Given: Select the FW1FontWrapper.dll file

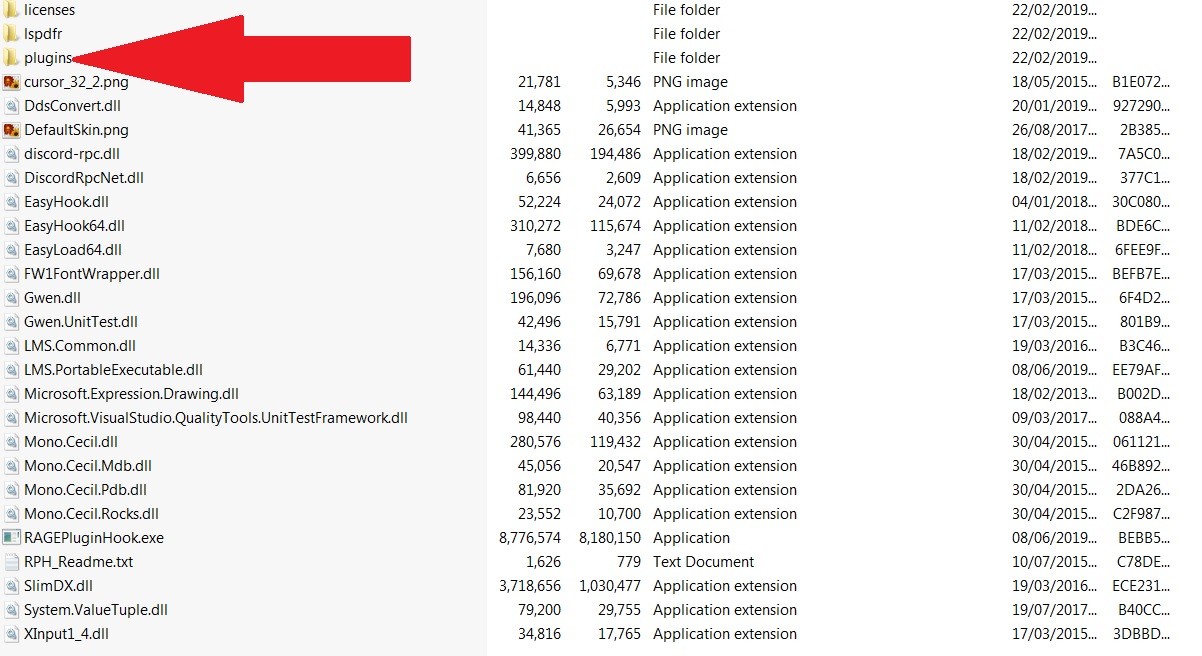Looking at the screenshot, I should coord(92,274).
